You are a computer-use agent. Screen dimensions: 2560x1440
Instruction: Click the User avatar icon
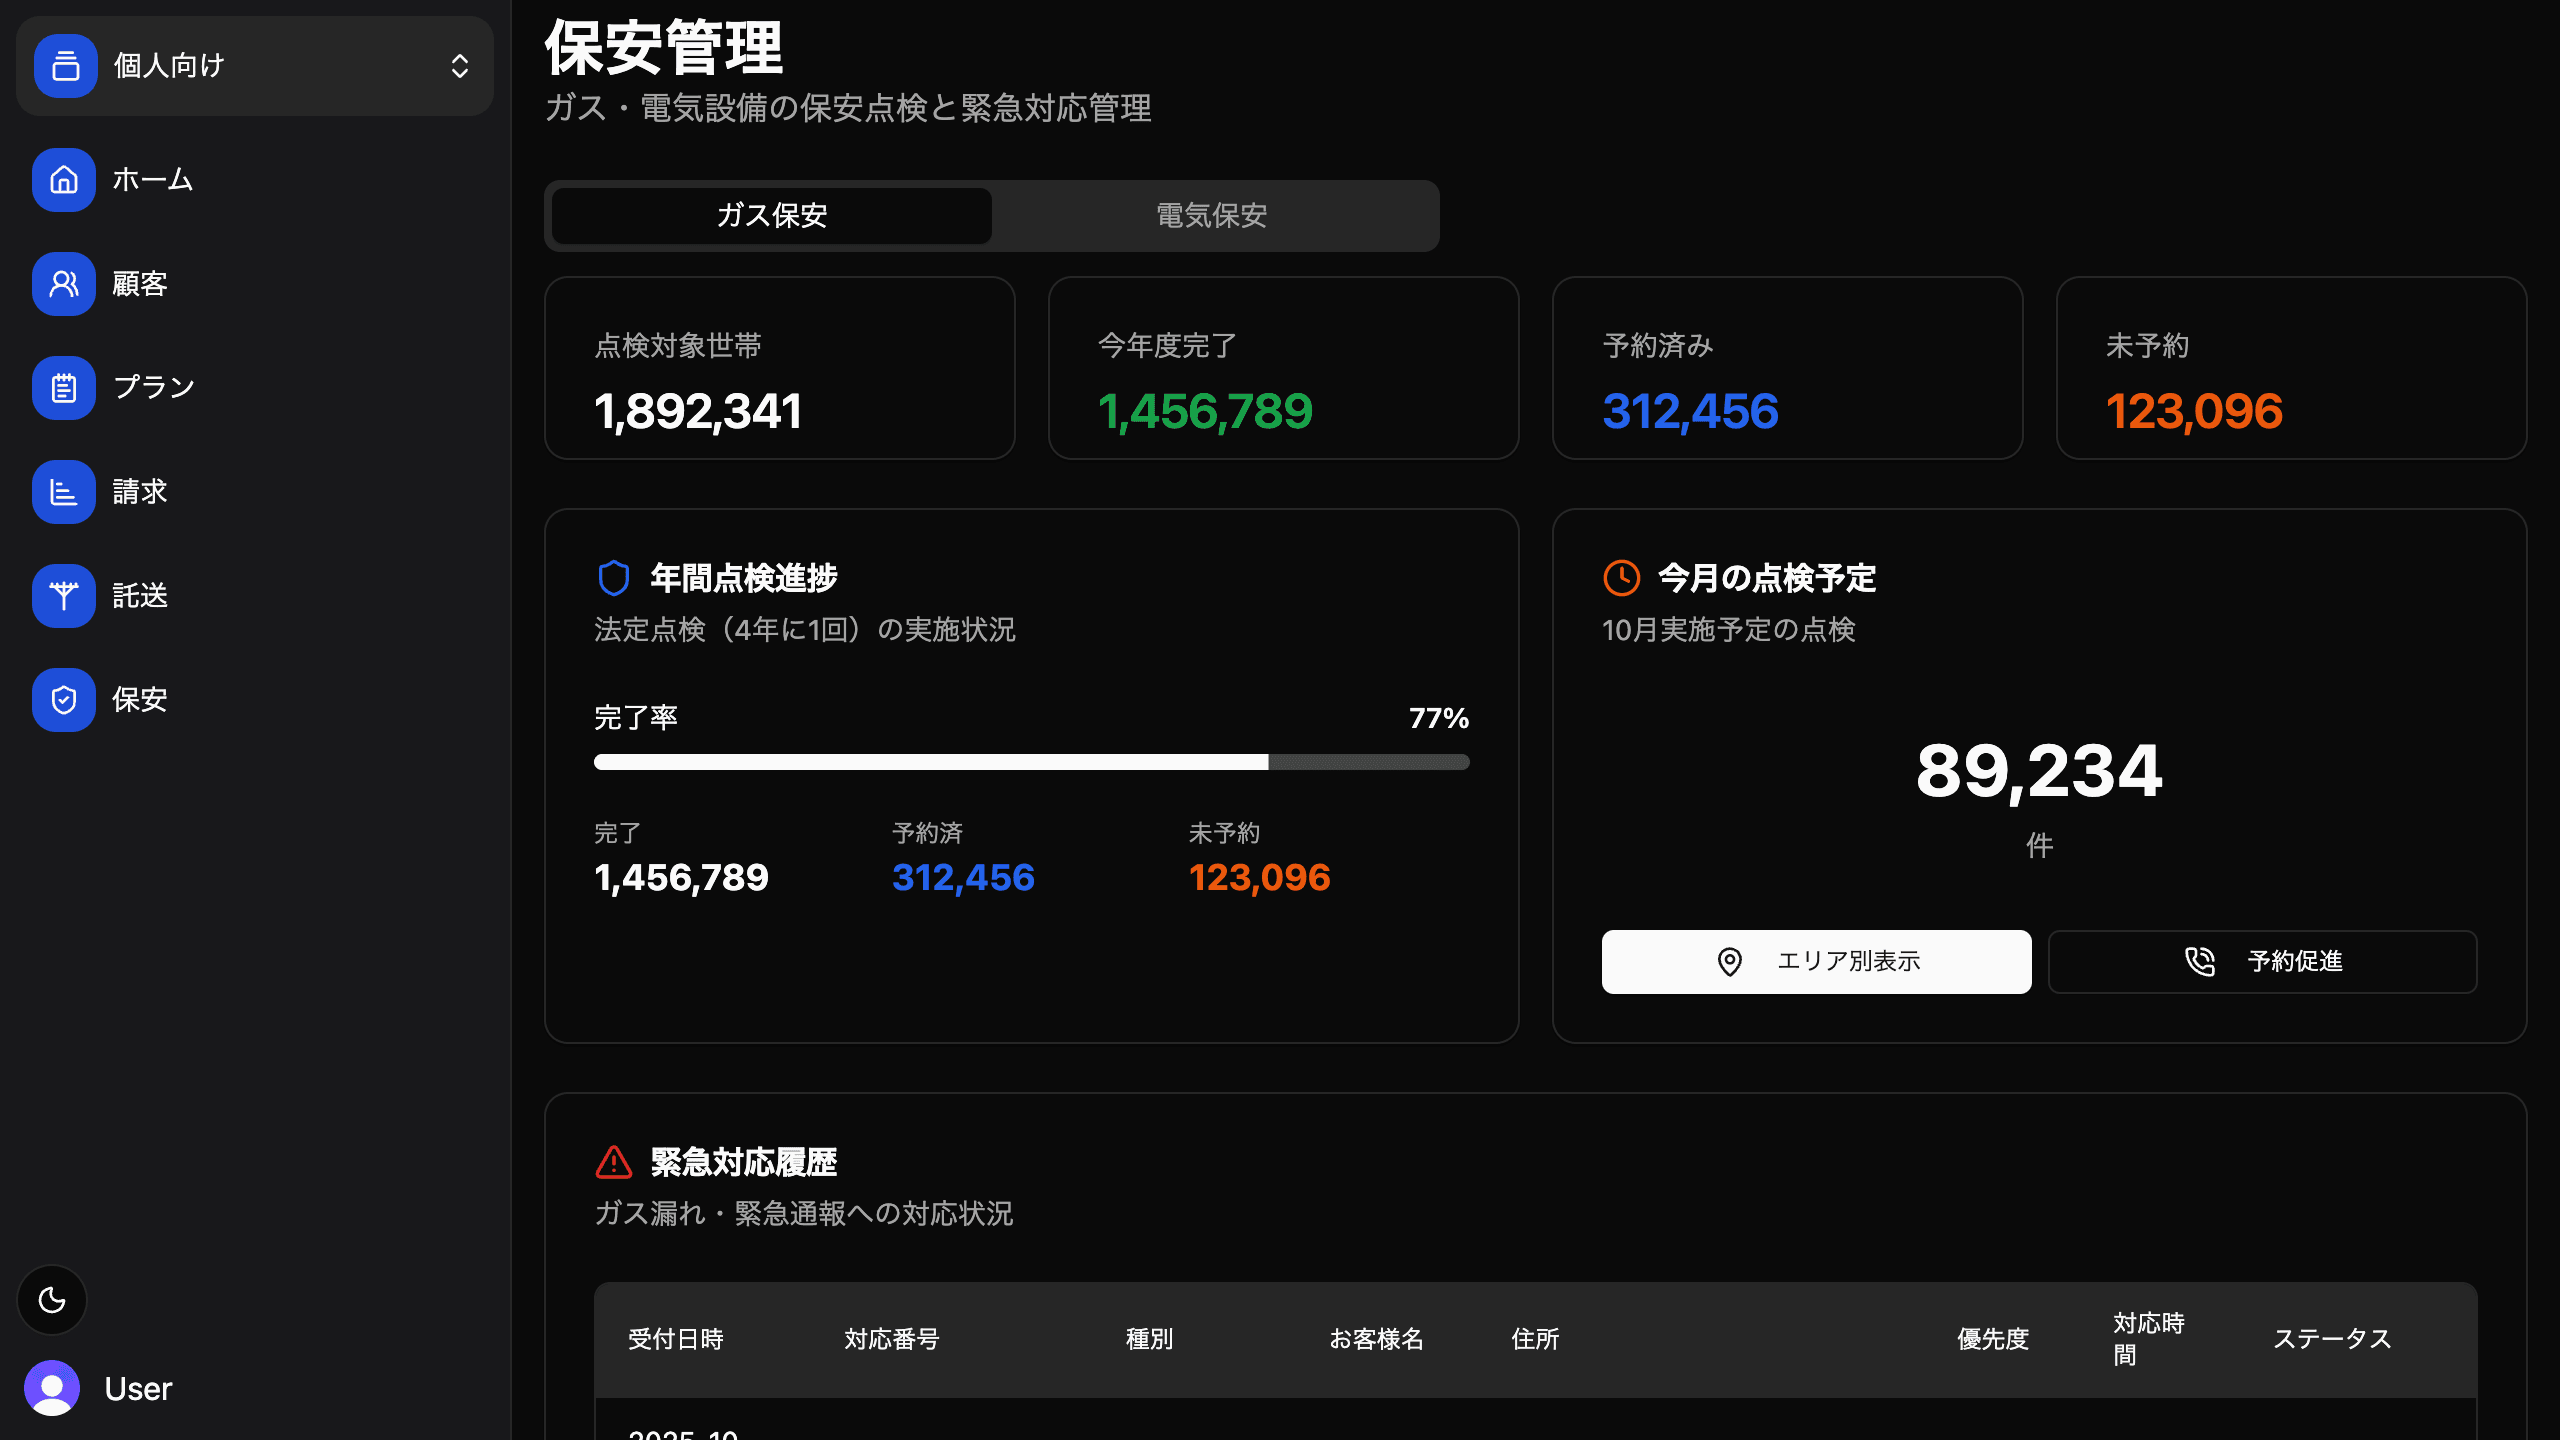52,1388
